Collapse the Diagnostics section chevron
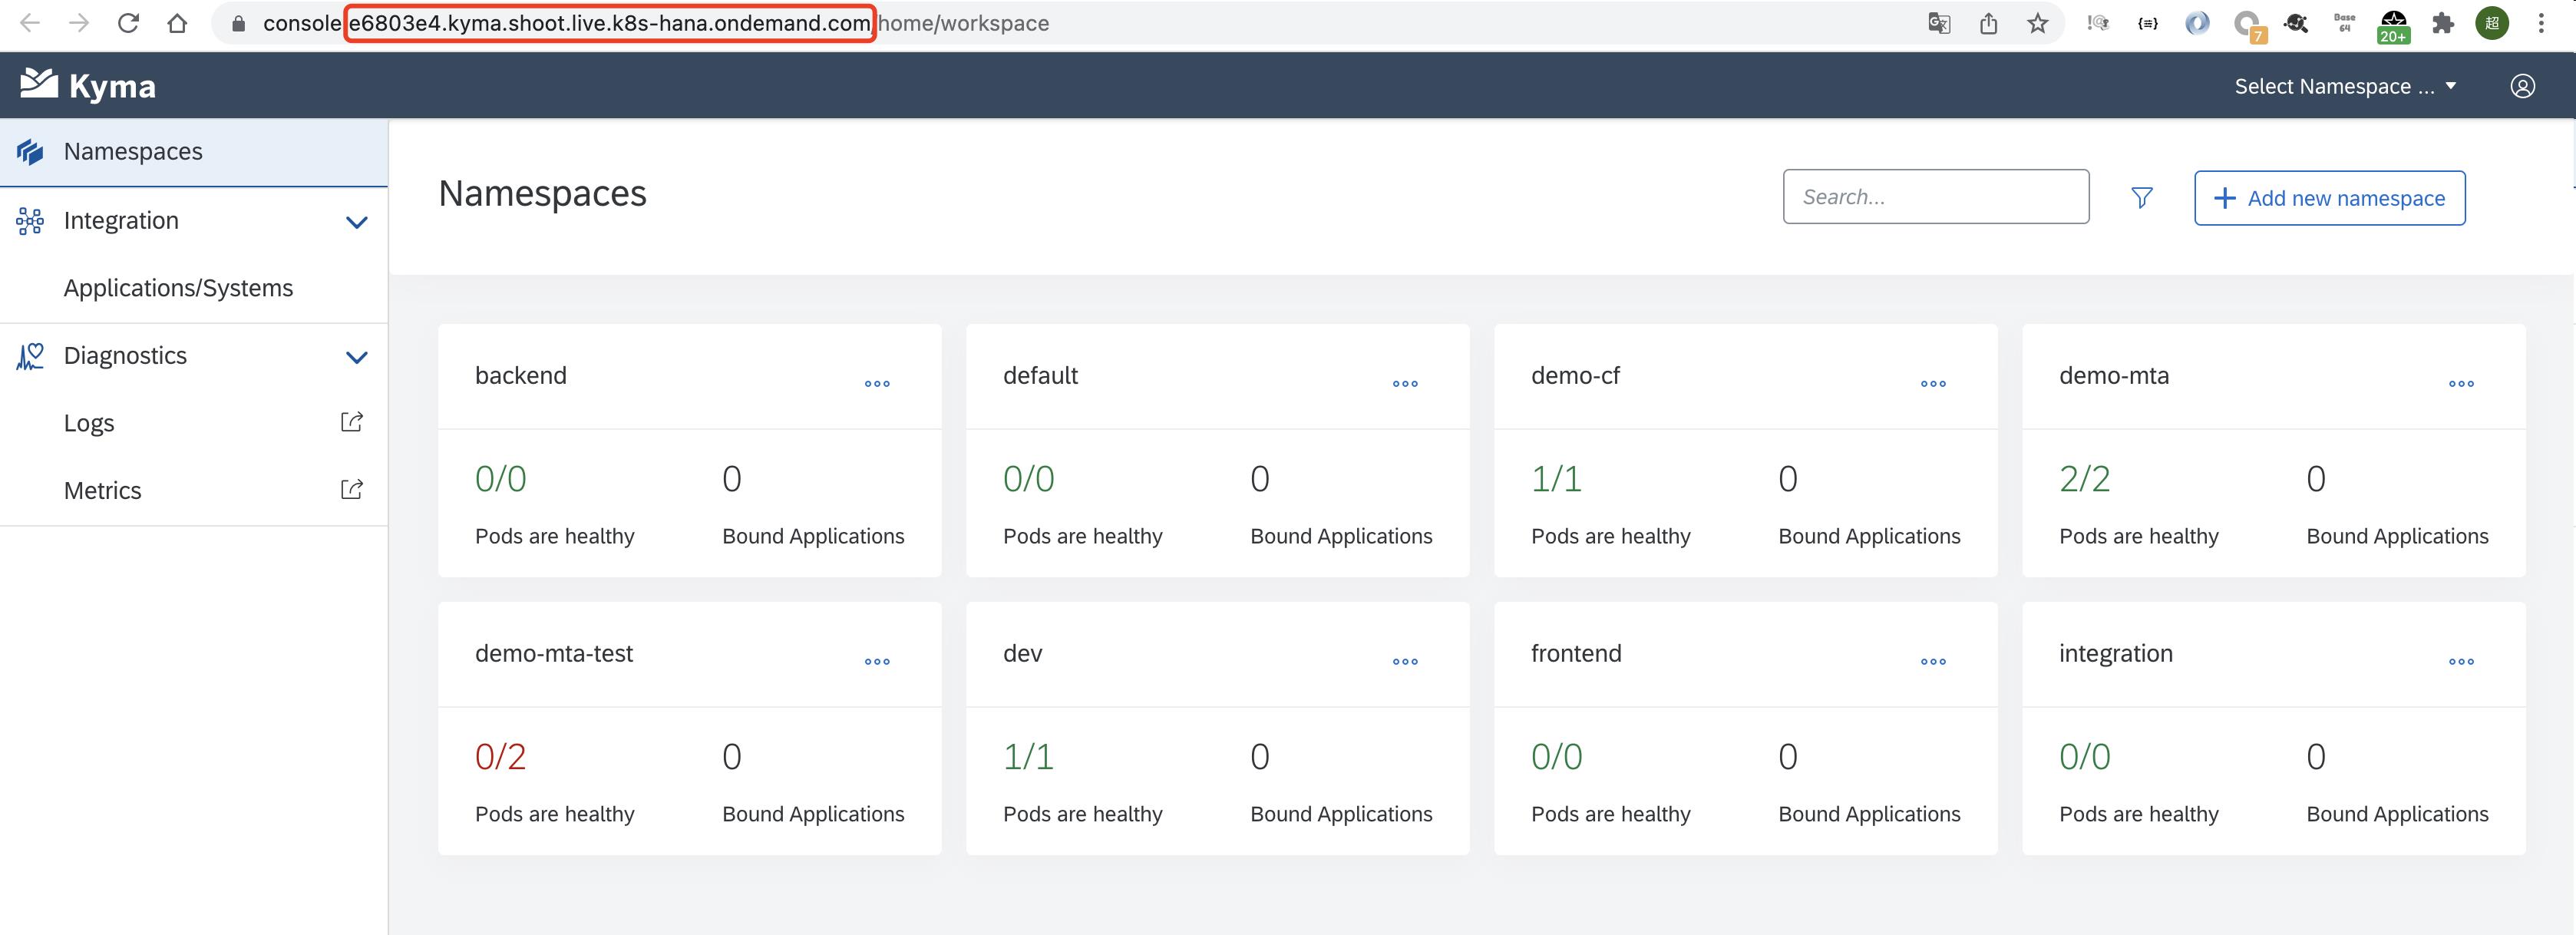This screenshot has height=935, width=2576. tap(356, 357)
